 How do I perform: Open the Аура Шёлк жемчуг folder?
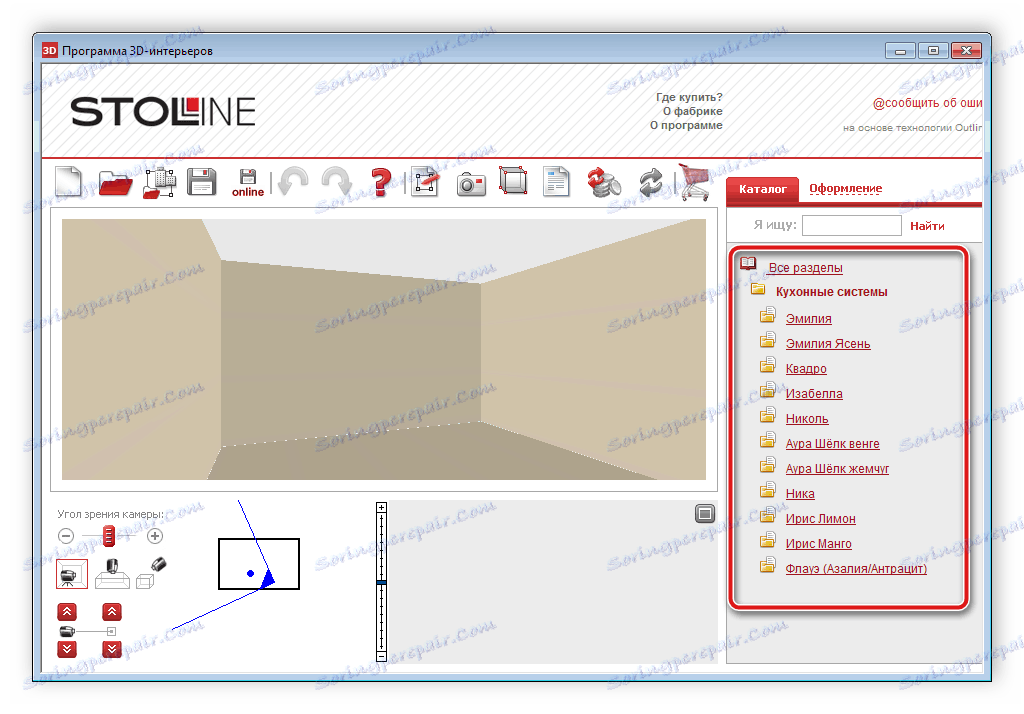pos(837,468)
